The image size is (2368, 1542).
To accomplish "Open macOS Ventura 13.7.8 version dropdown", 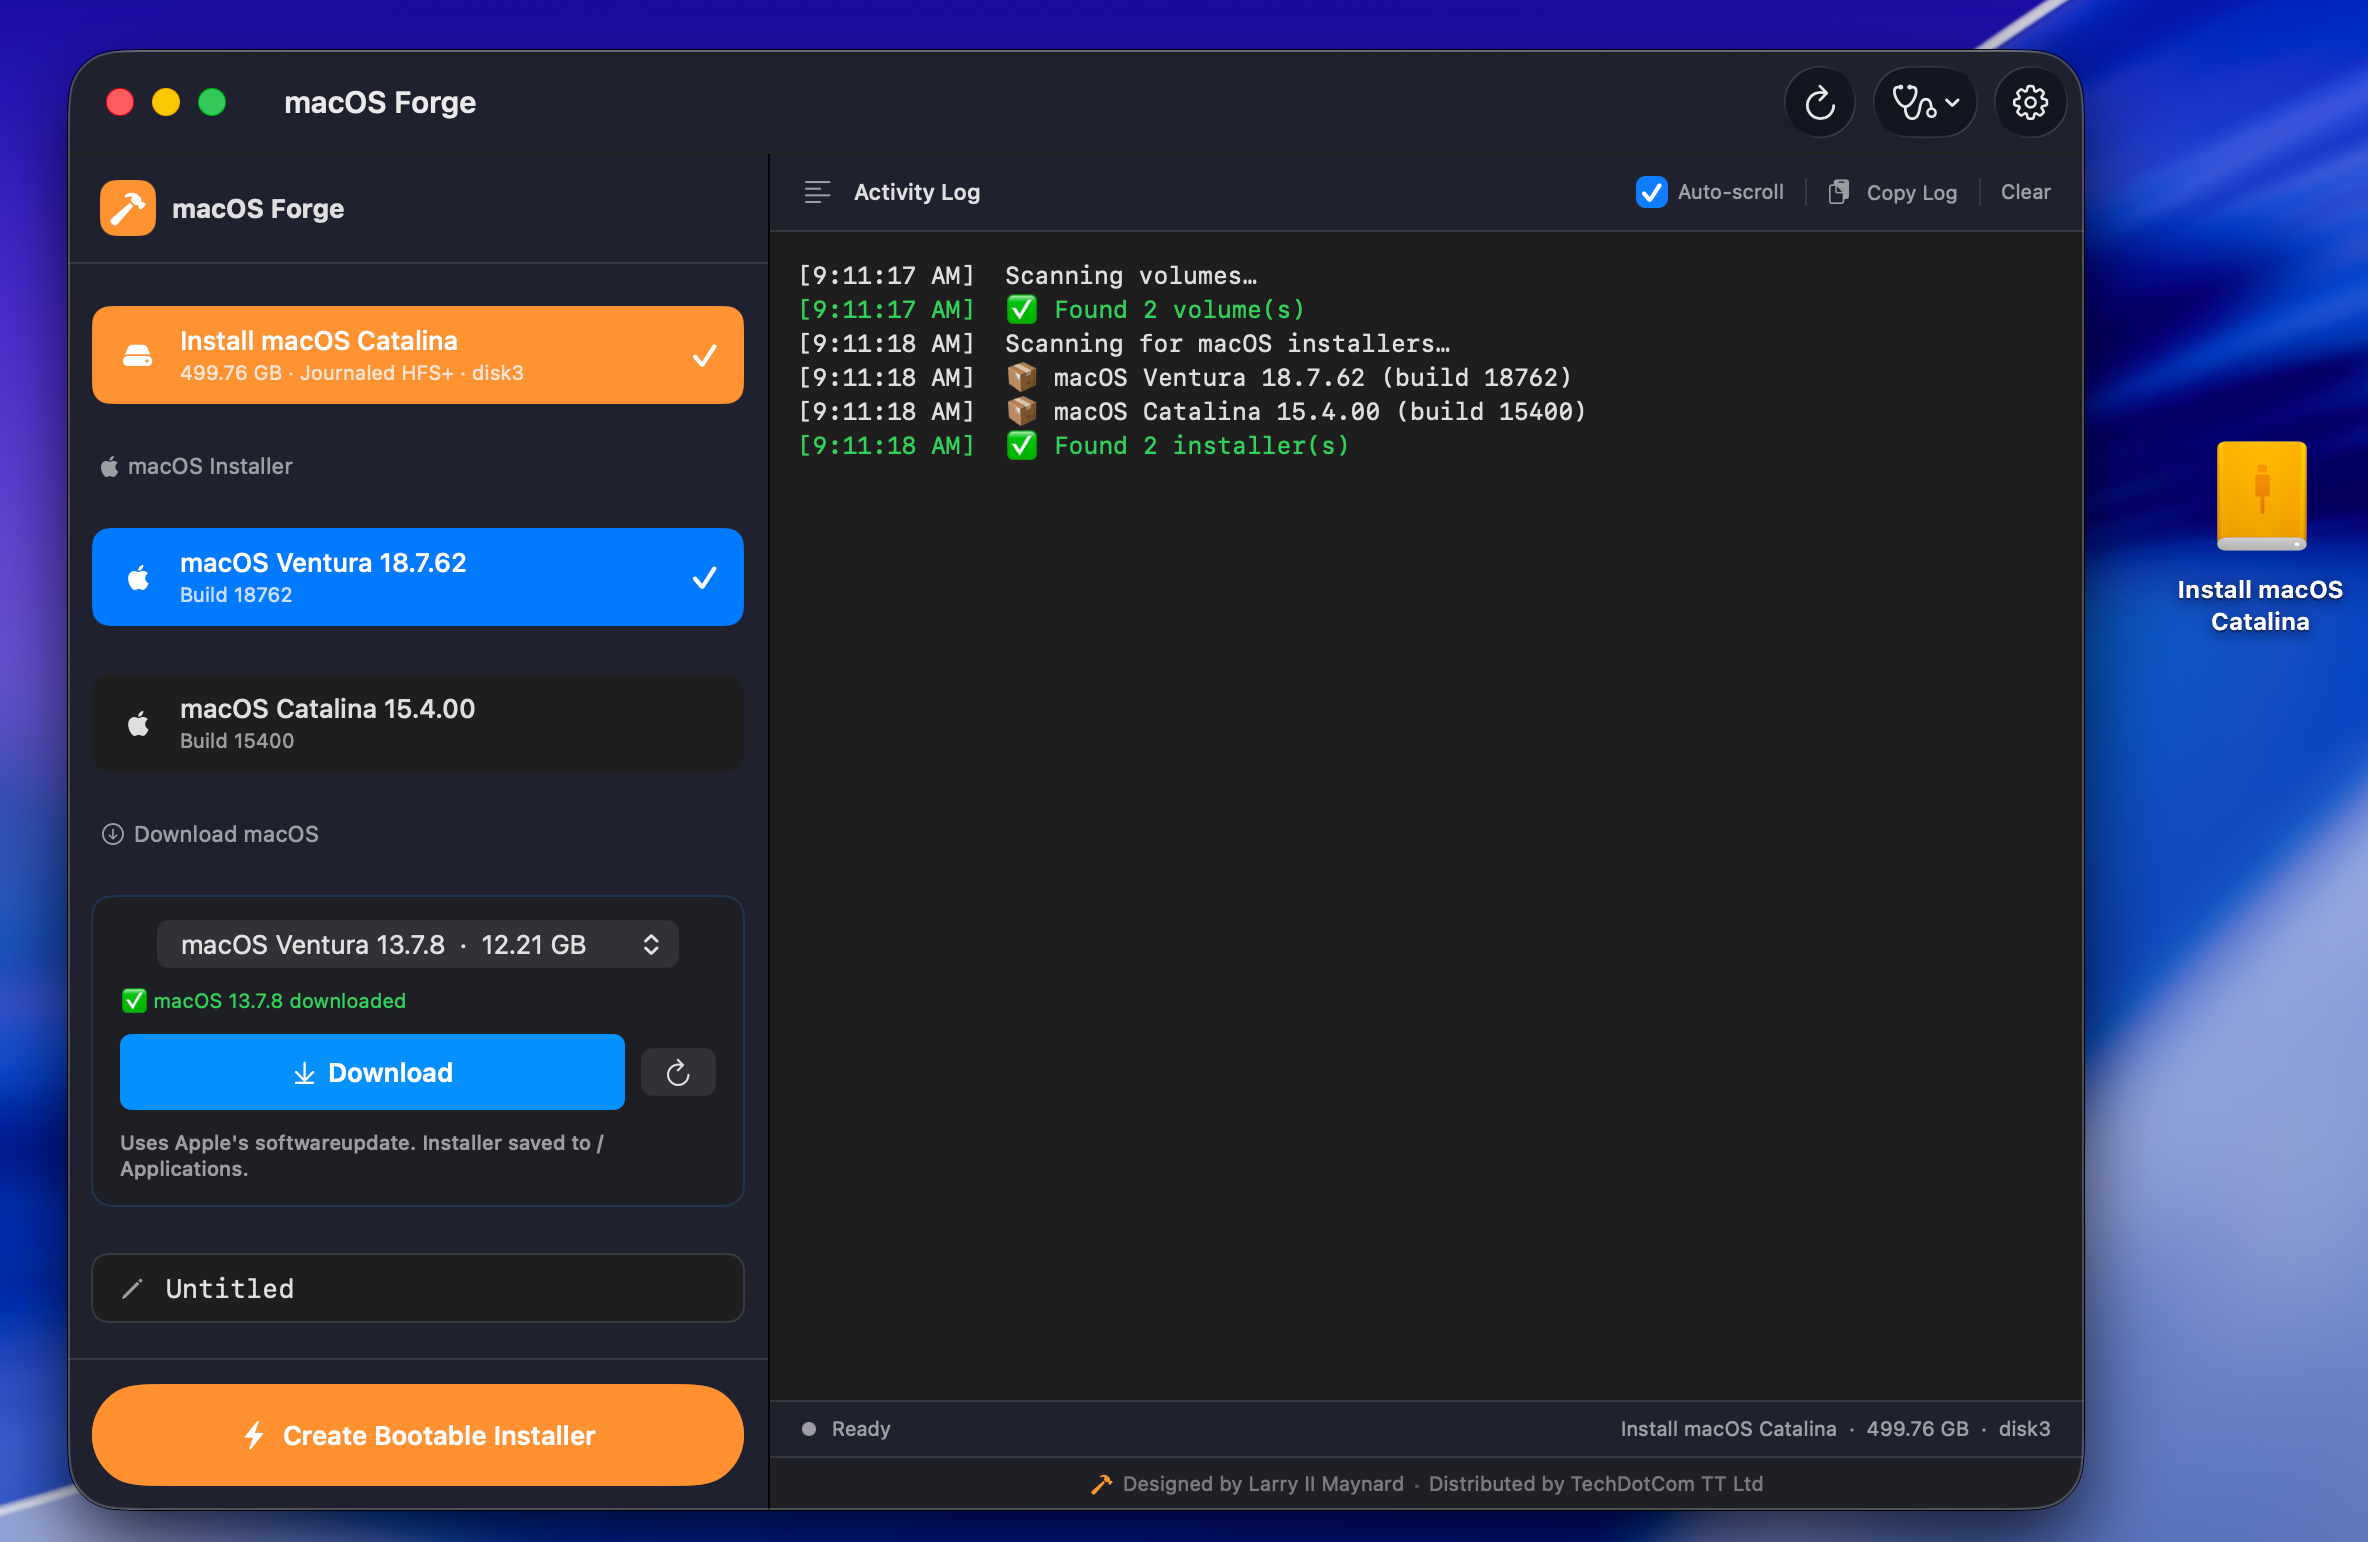I will (418, 944).
